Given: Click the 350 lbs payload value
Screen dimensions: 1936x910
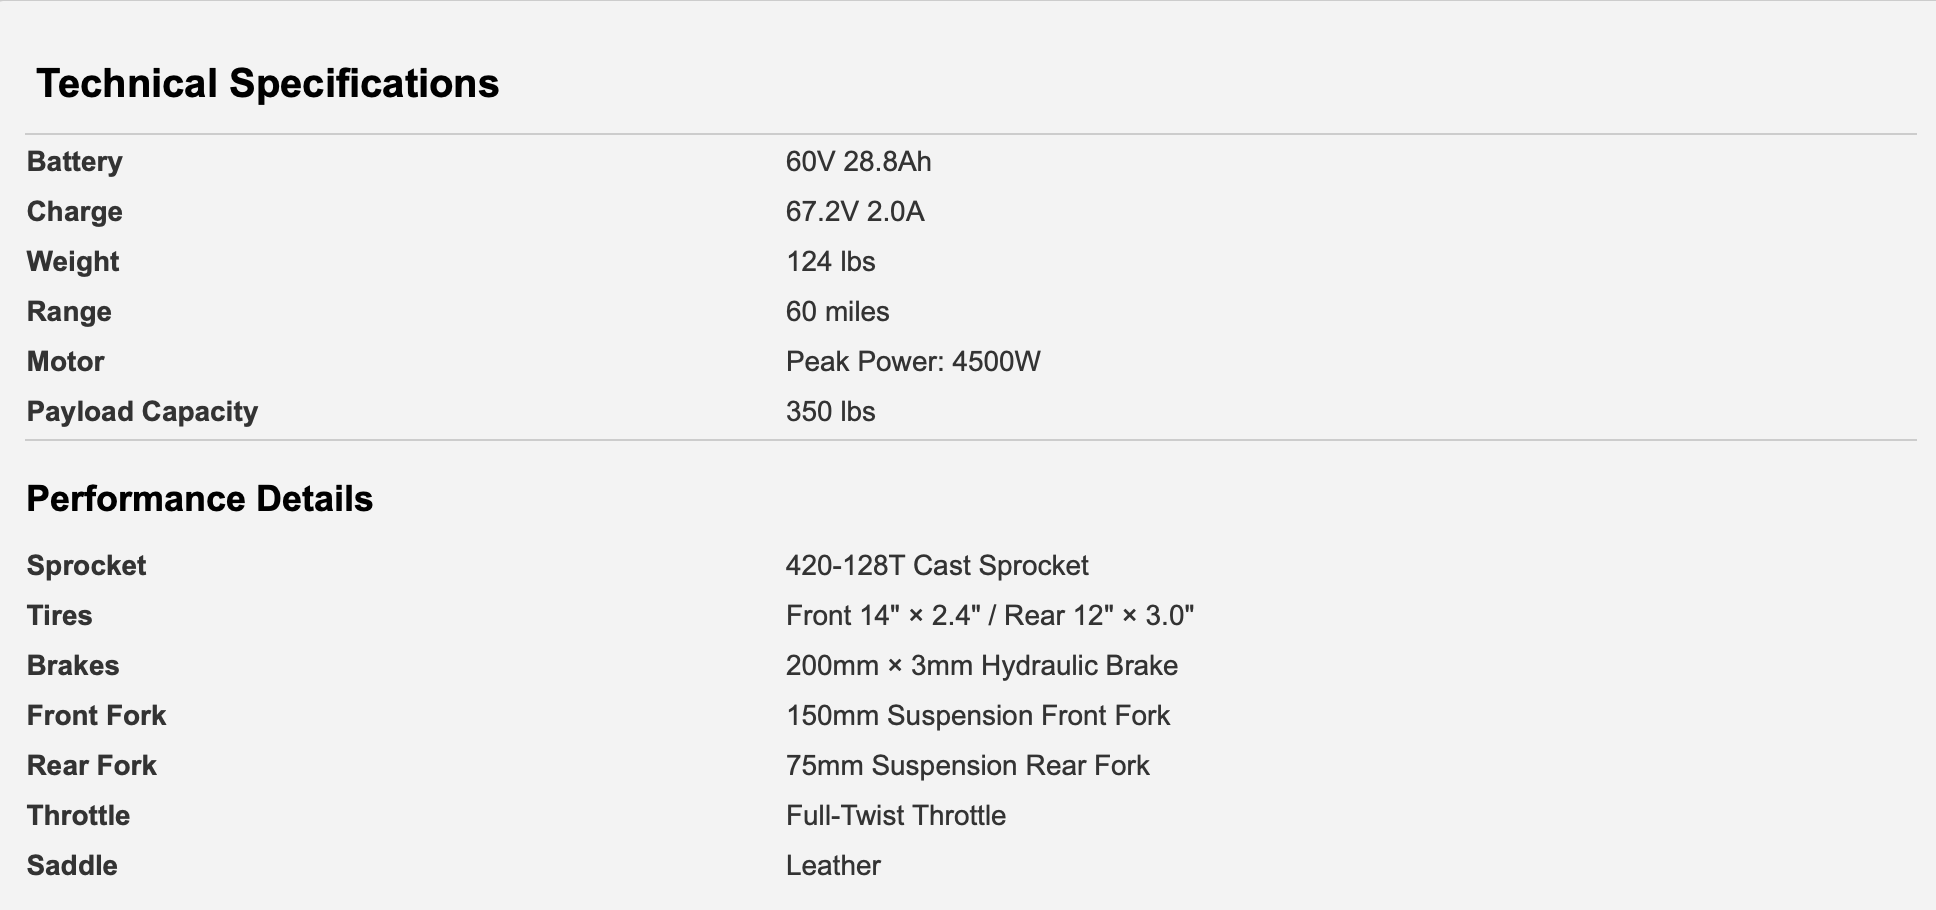Looking at the screenshot, I should tap(830, 411).
